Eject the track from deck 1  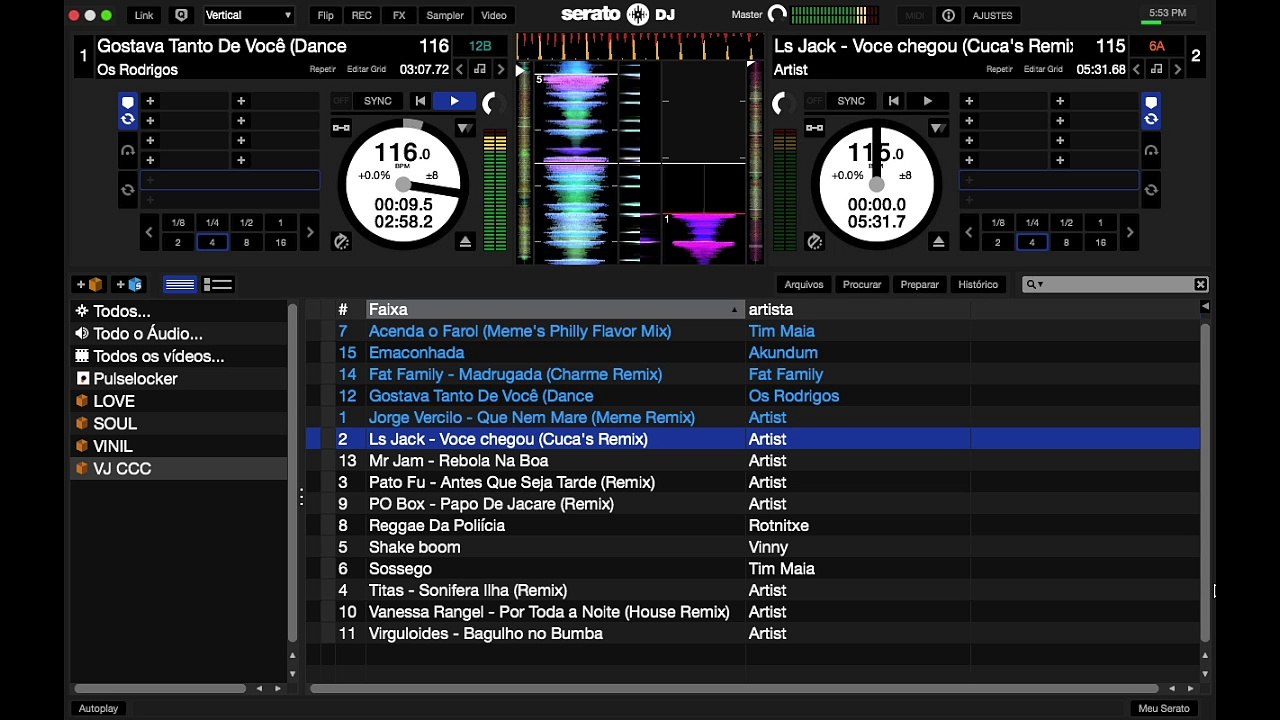465,242
